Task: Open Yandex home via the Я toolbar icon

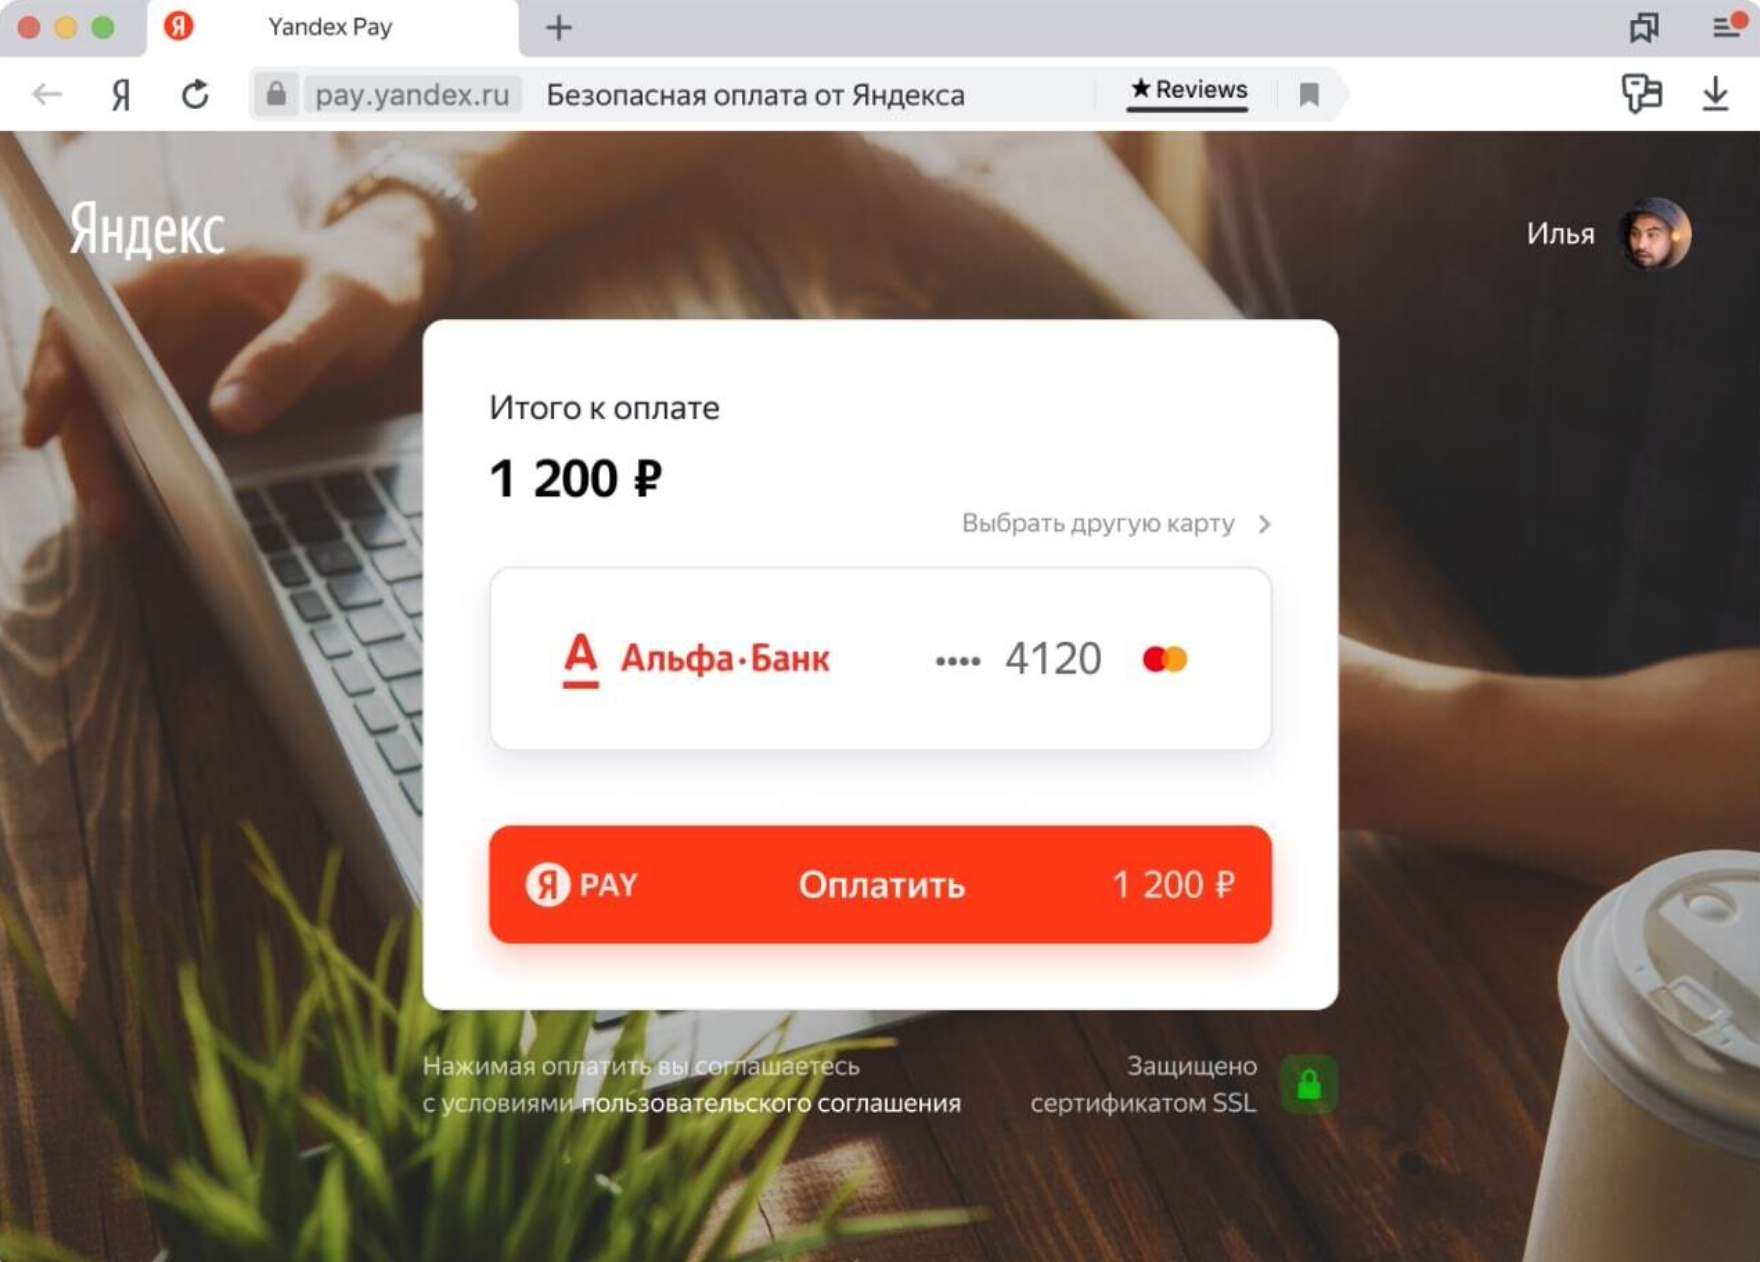Action: click(121, 95)
